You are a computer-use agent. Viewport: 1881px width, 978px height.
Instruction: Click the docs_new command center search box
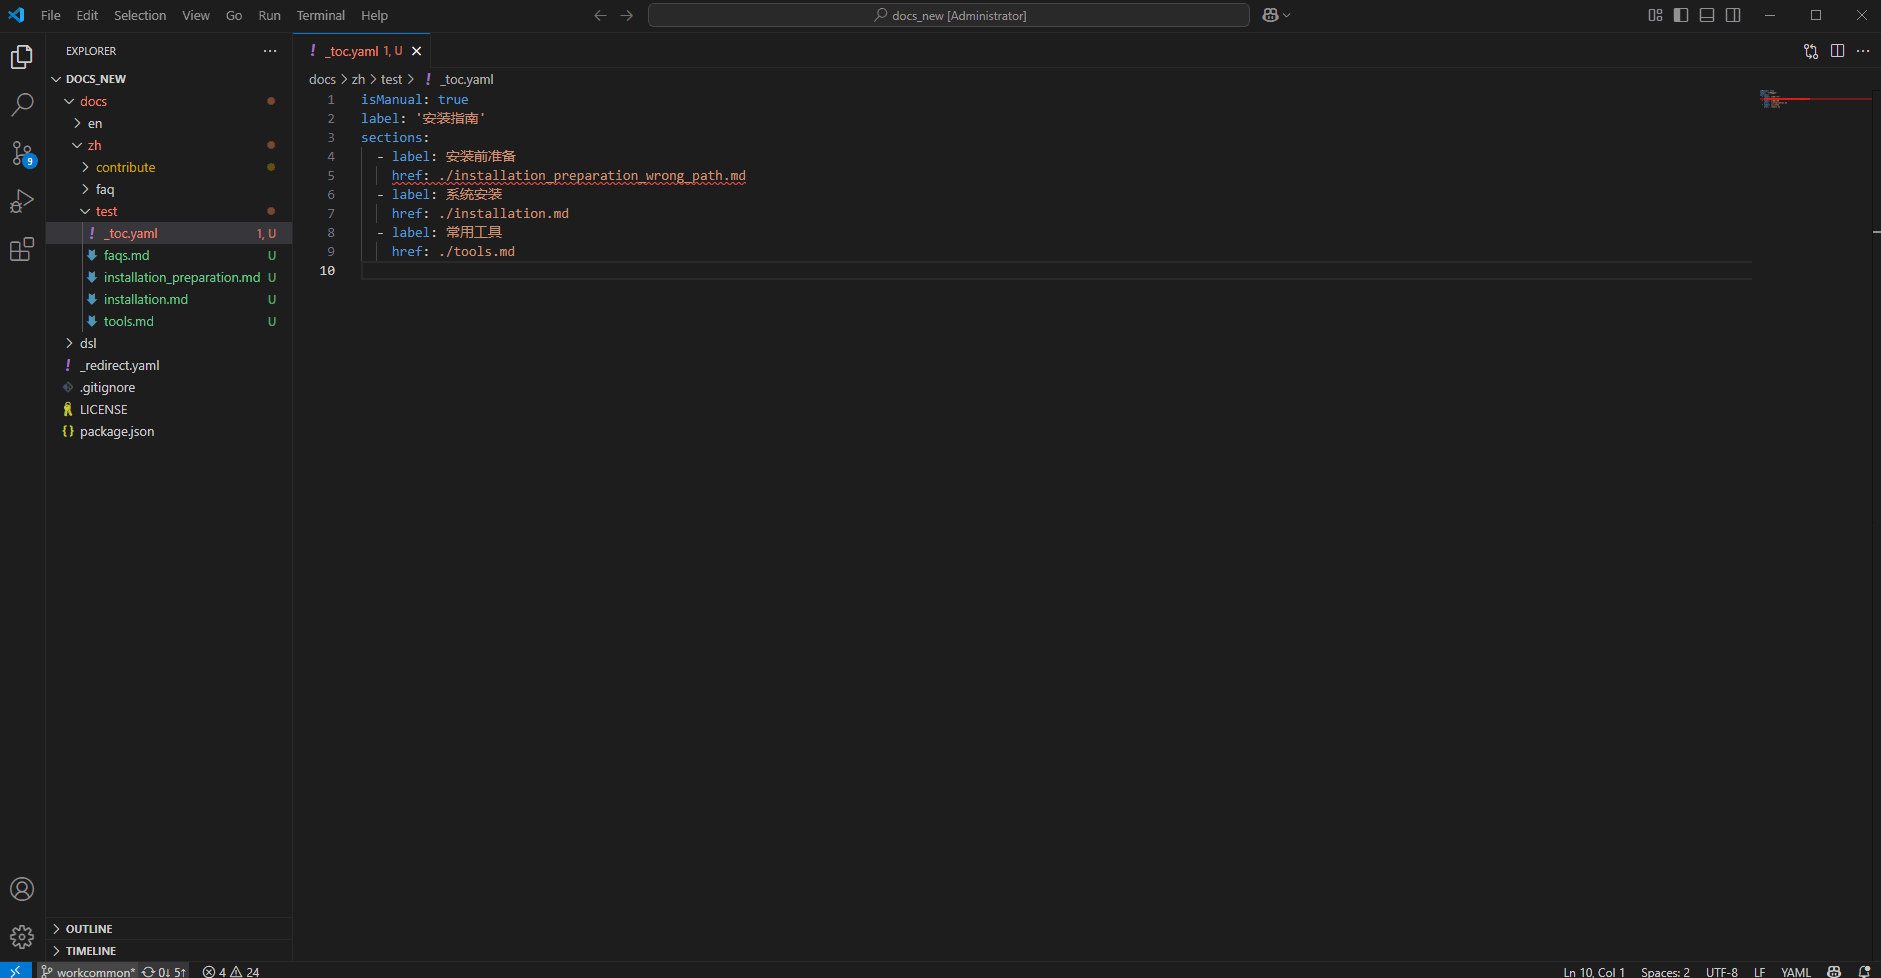[x=948, y=15]
